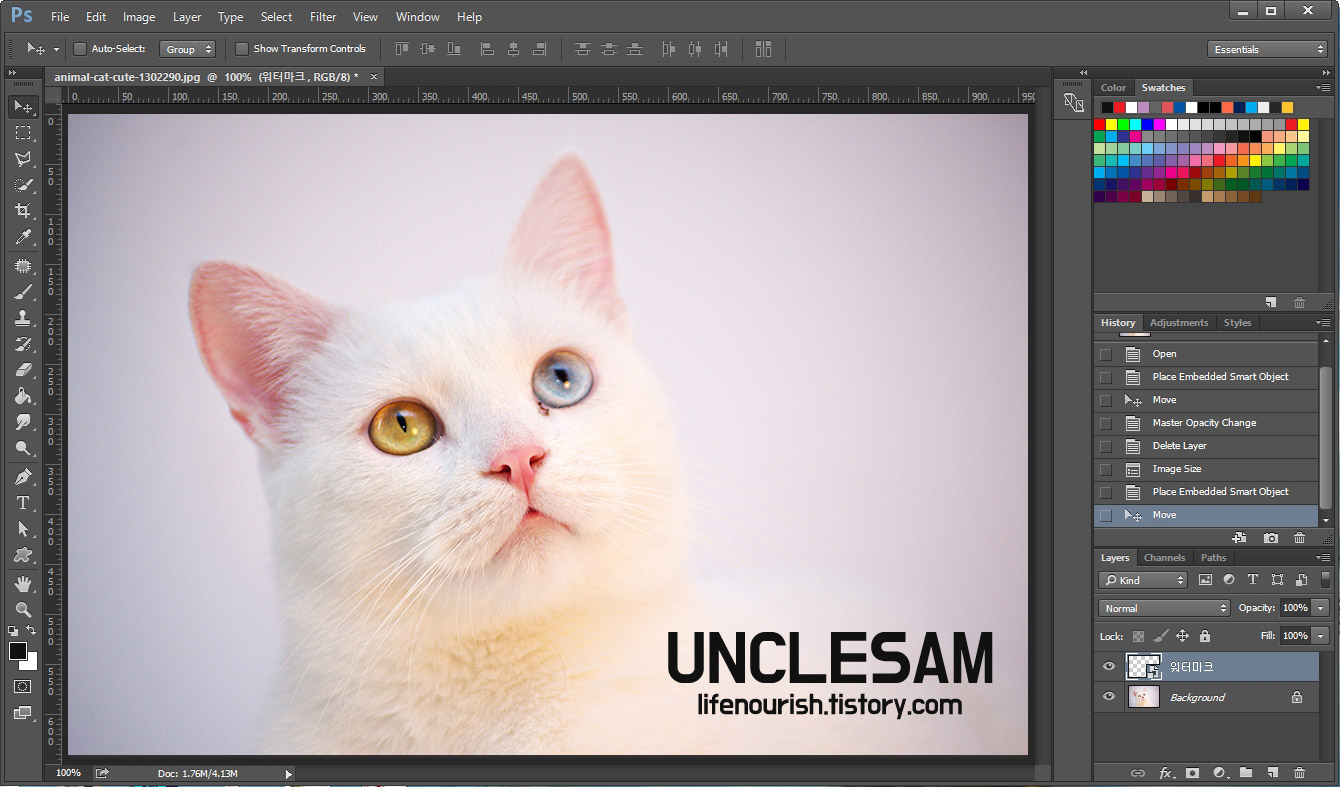Add a layer mask

(x=1192, y=773)
